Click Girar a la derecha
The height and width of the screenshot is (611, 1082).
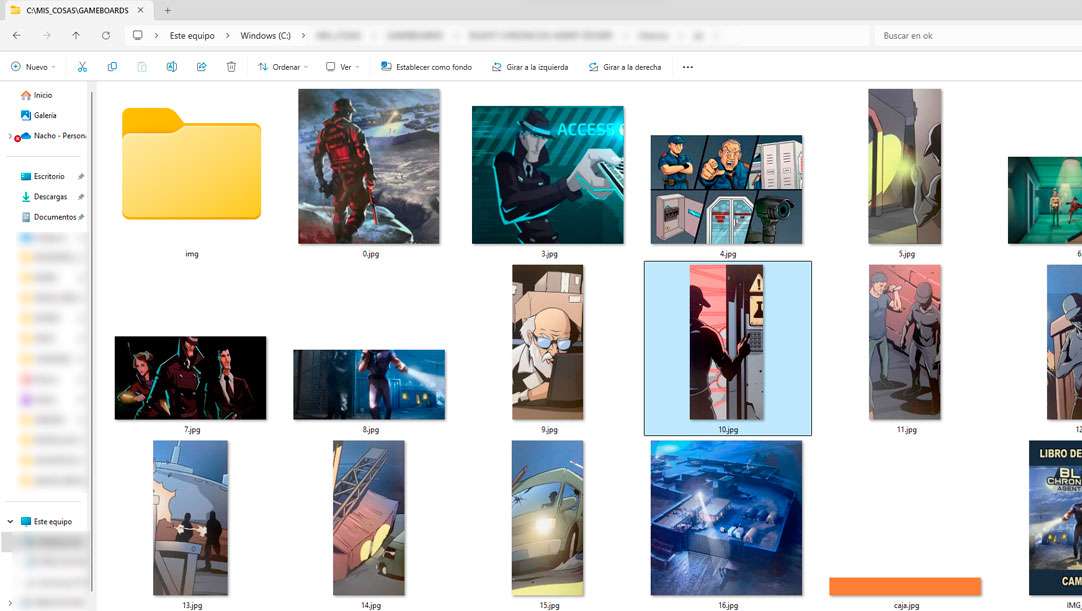pos(625,67)
